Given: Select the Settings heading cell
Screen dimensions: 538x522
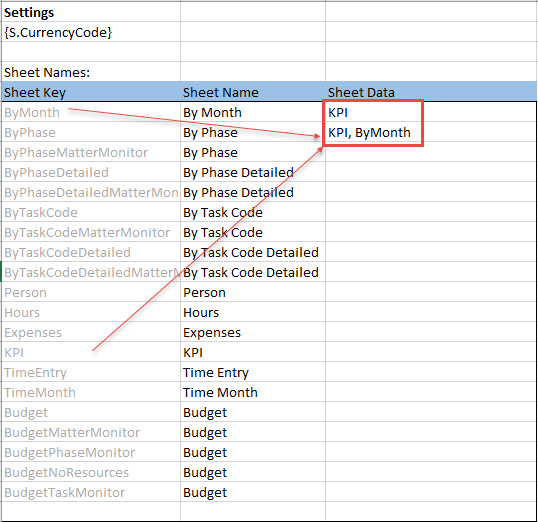Looking at the screenshot, I should pyautogui.click(x=91, y=12).
